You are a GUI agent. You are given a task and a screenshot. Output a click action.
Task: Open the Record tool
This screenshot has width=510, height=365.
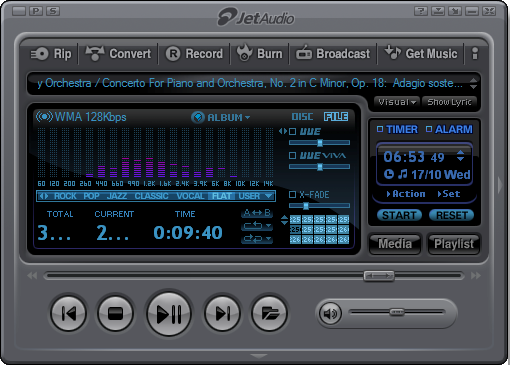[194, 54]
